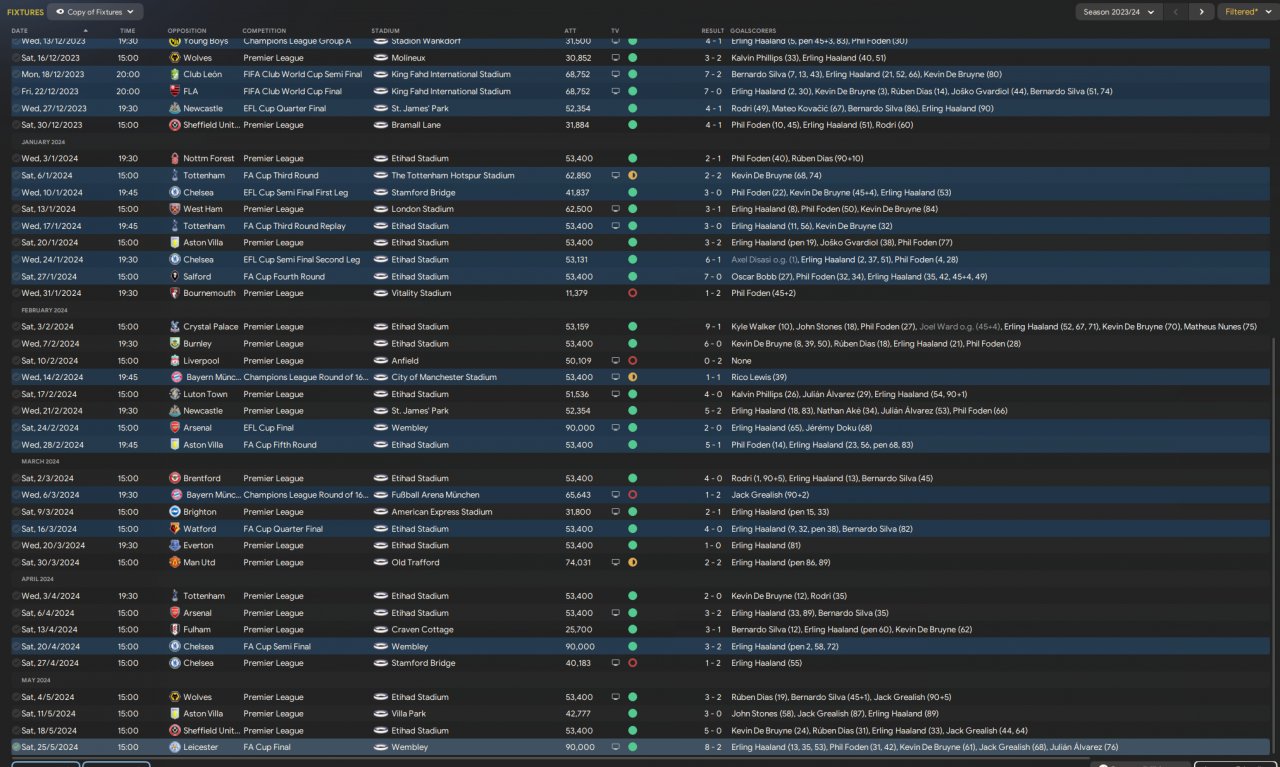This screenshot has height=767, width=1280.
Task: Click the Crystal Palace club badge
Action: point(175,327)
